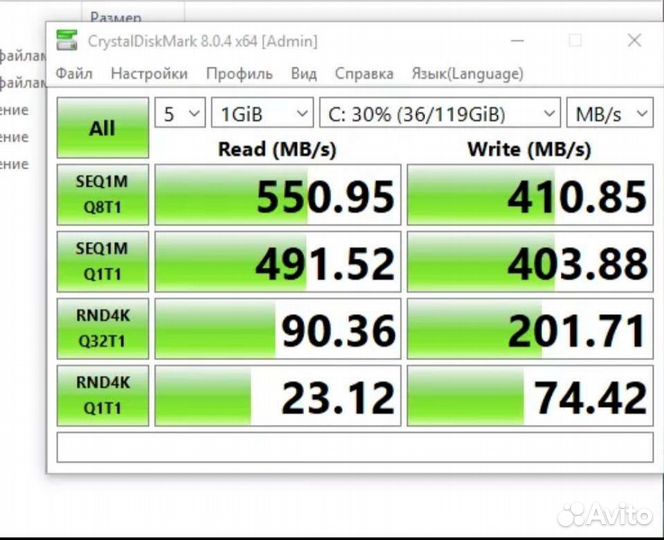The width and height of the screenshot is (664, 540).
Task: Click the 491.52 read result cell
Action: pyautogui.click(x=278, y=261)
